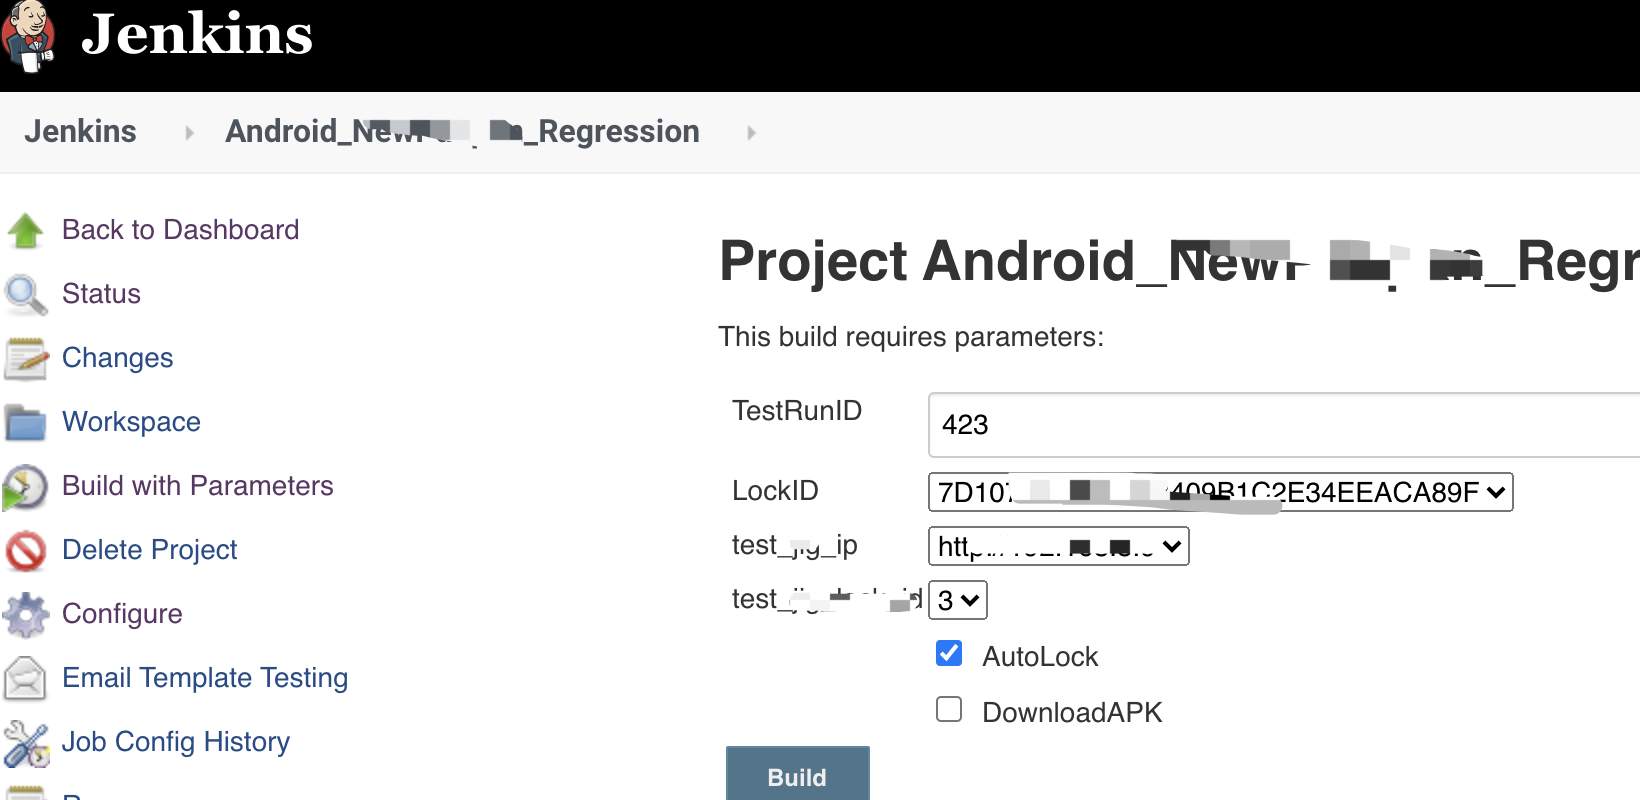Open the Changes link

tap(117, 358)
